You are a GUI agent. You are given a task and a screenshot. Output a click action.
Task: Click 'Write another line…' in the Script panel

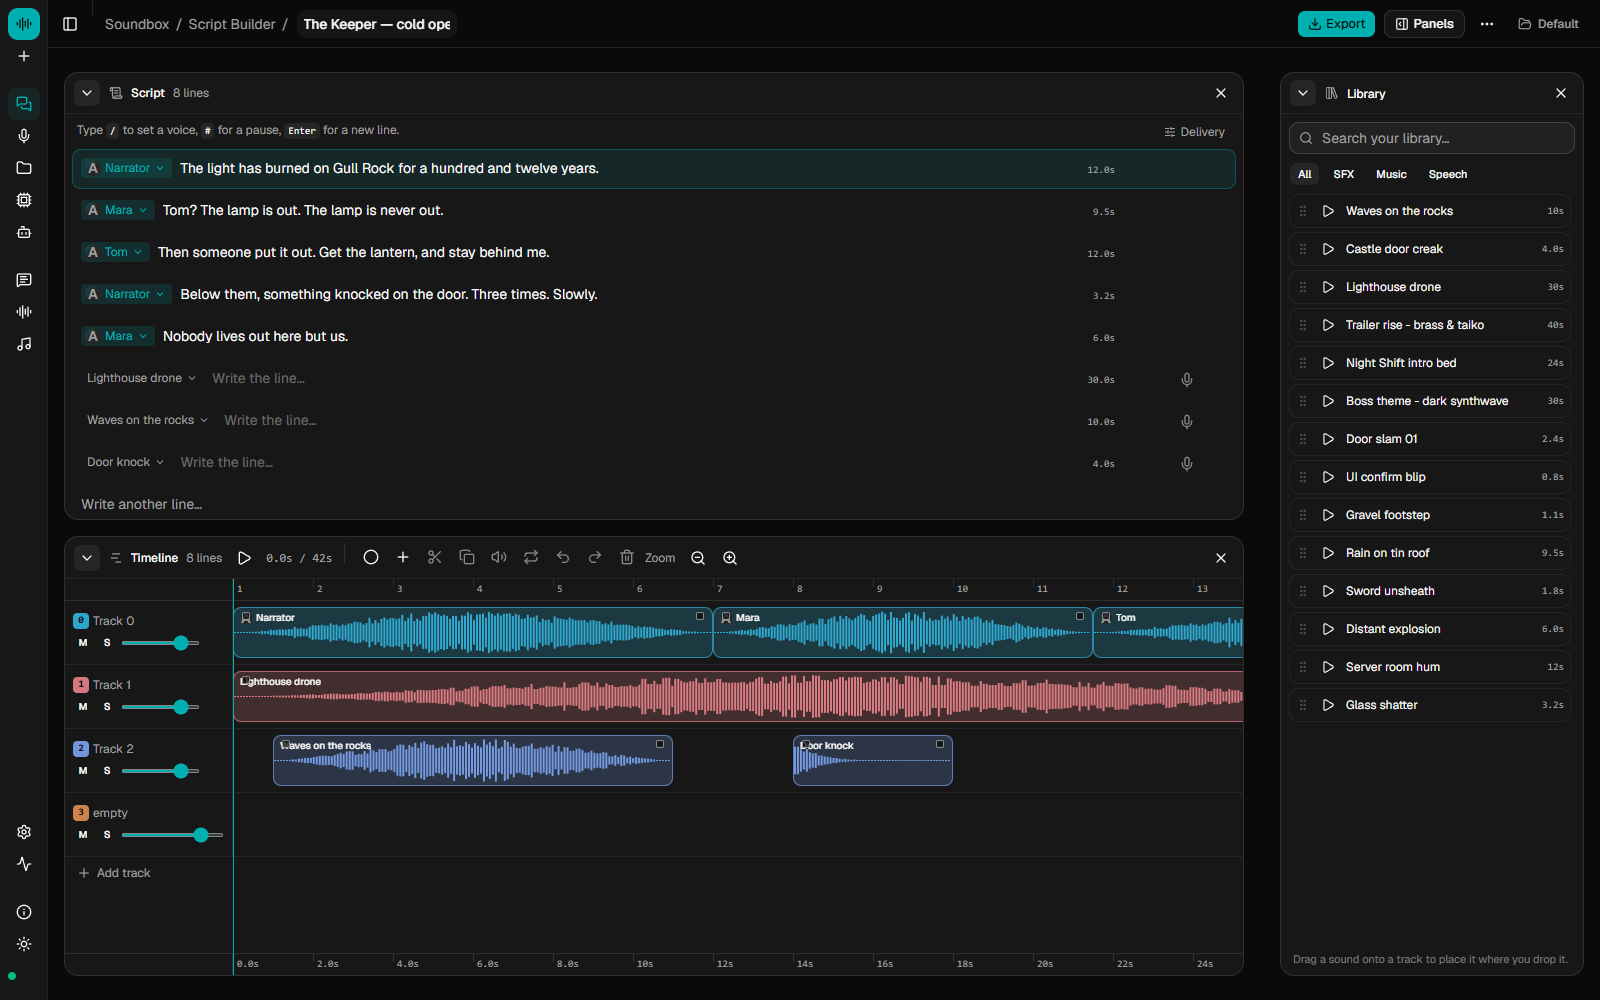click(141, 504)
